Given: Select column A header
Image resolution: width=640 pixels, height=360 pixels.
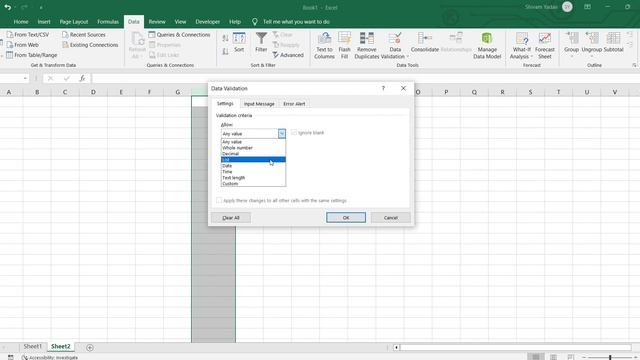Looking at the screenshot, I should (9, 92).
